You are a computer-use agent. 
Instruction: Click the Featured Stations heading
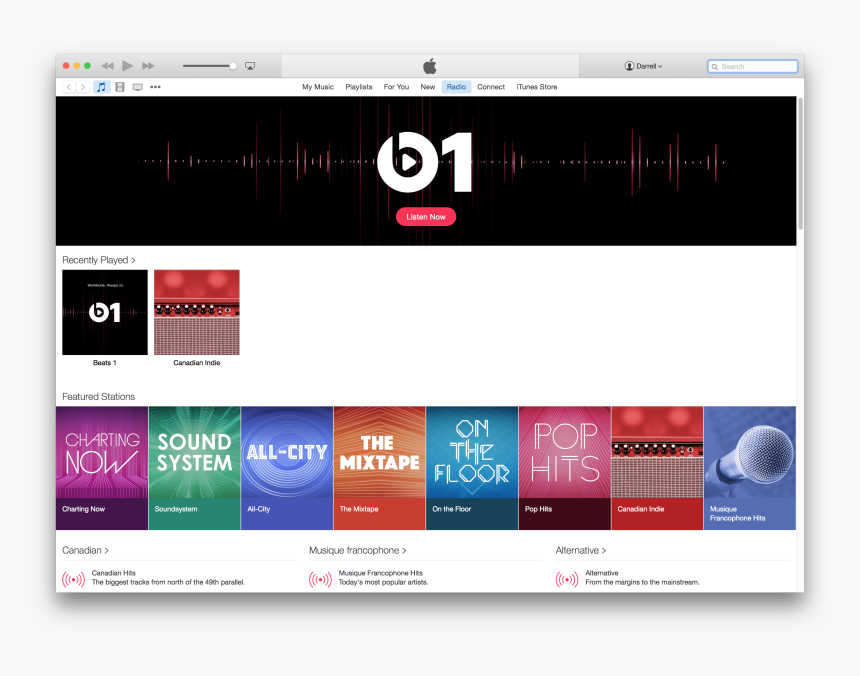98,396
